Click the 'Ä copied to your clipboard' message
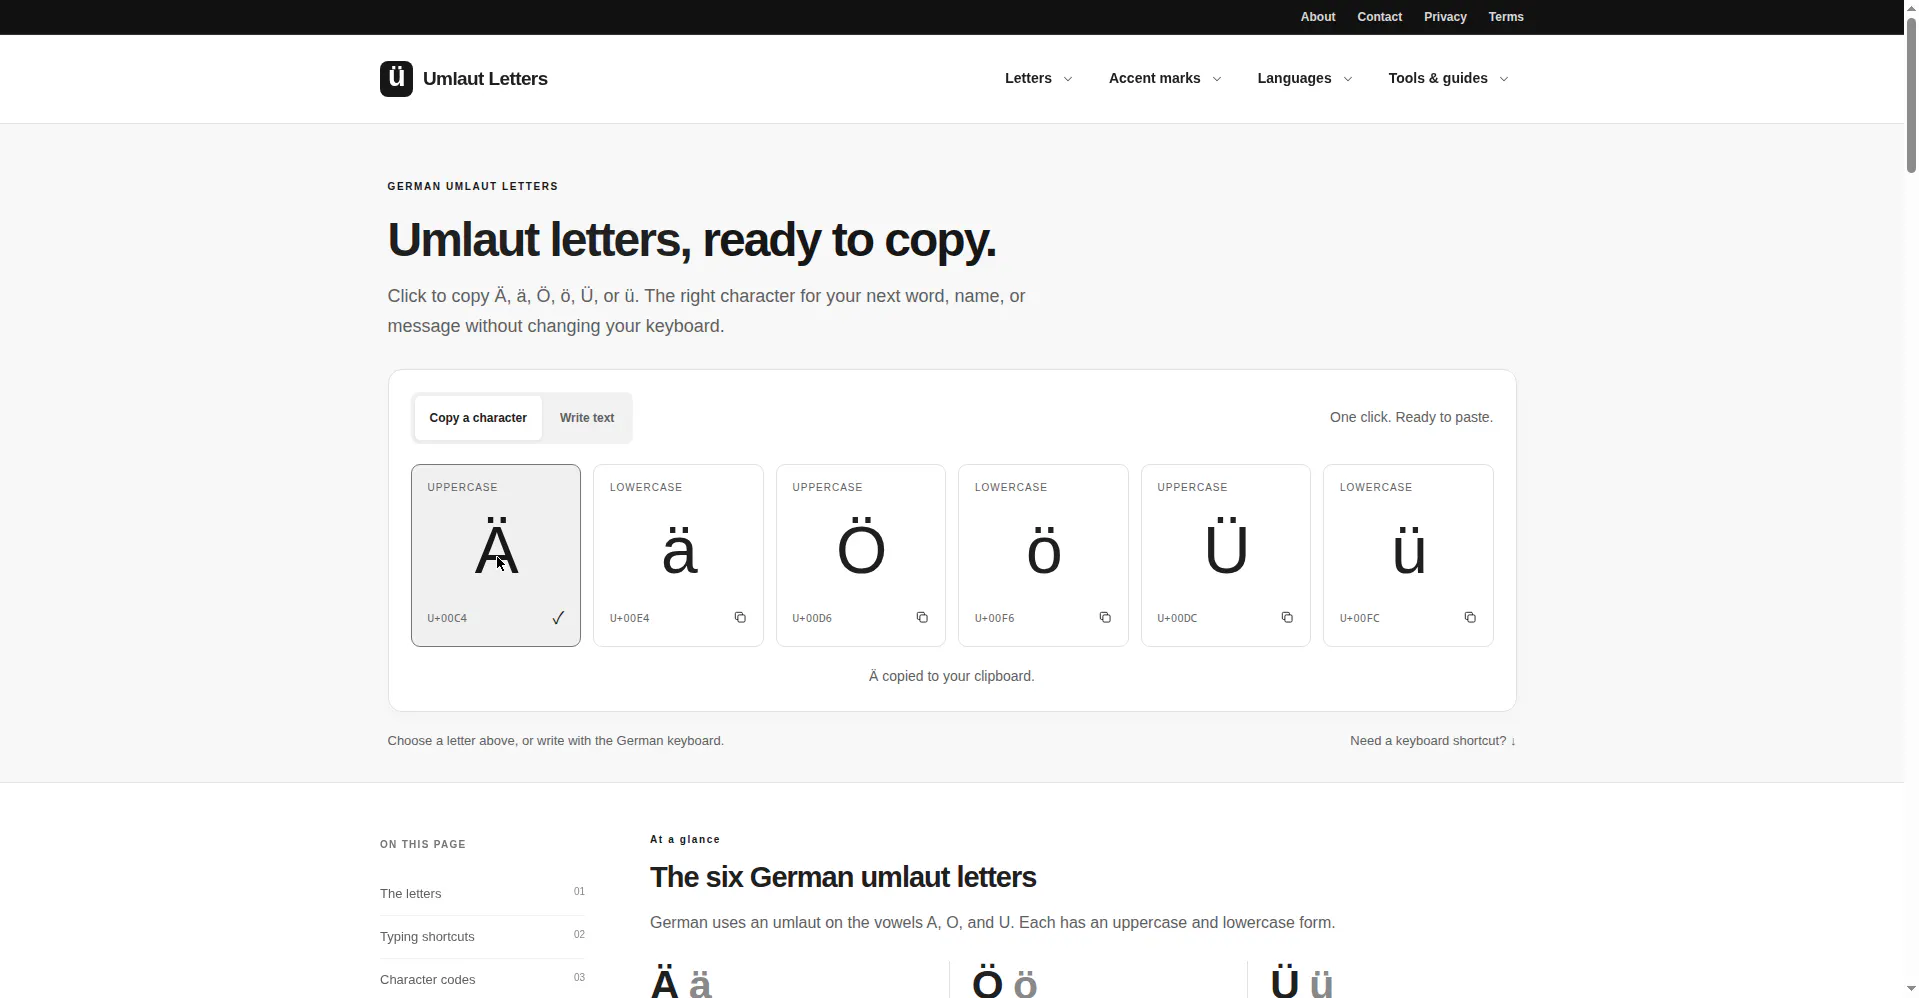Viewport: 1919px width, 998px height. tap(951, 677)
